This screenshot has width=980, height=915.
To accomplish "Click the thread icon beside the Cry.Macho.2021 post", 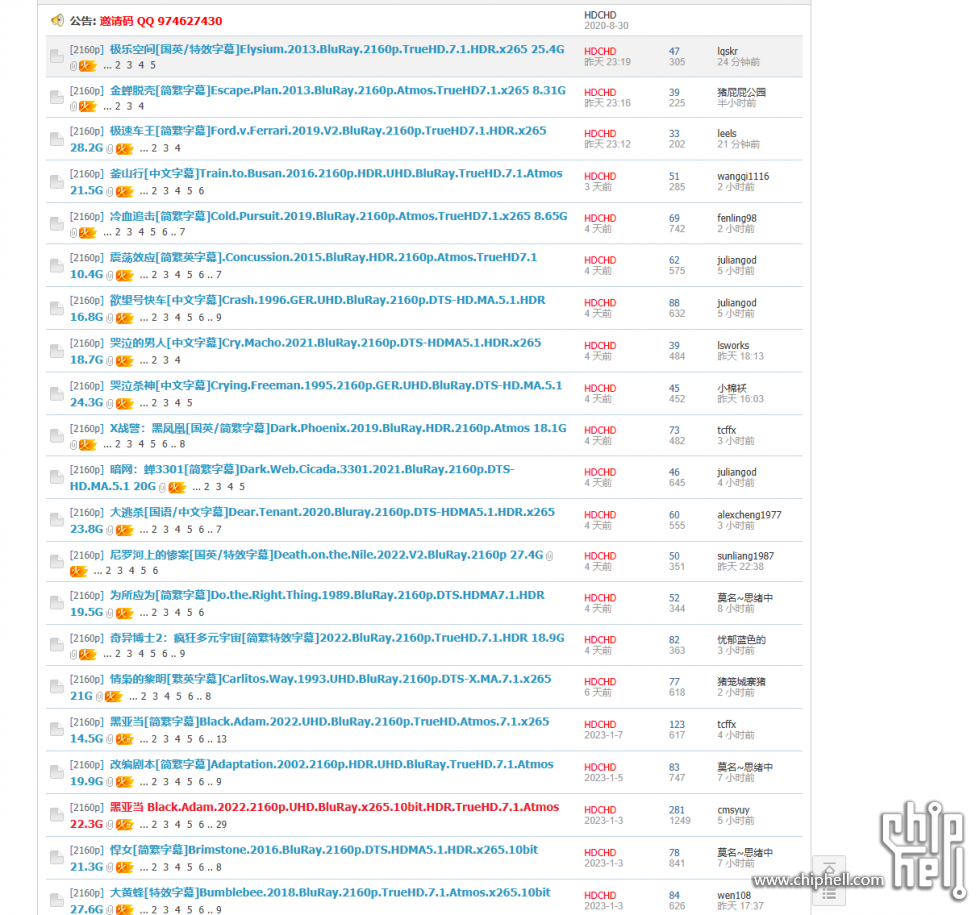I will 57,351.
